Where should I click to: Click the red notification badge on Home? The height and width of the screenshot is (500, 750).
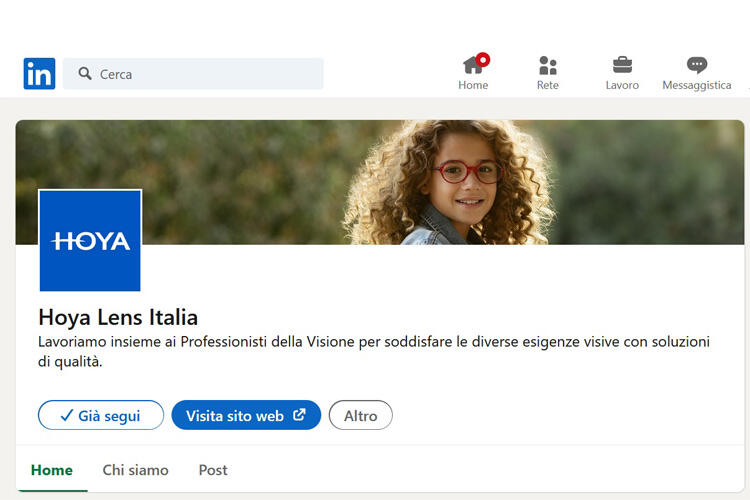coord(483,60)
